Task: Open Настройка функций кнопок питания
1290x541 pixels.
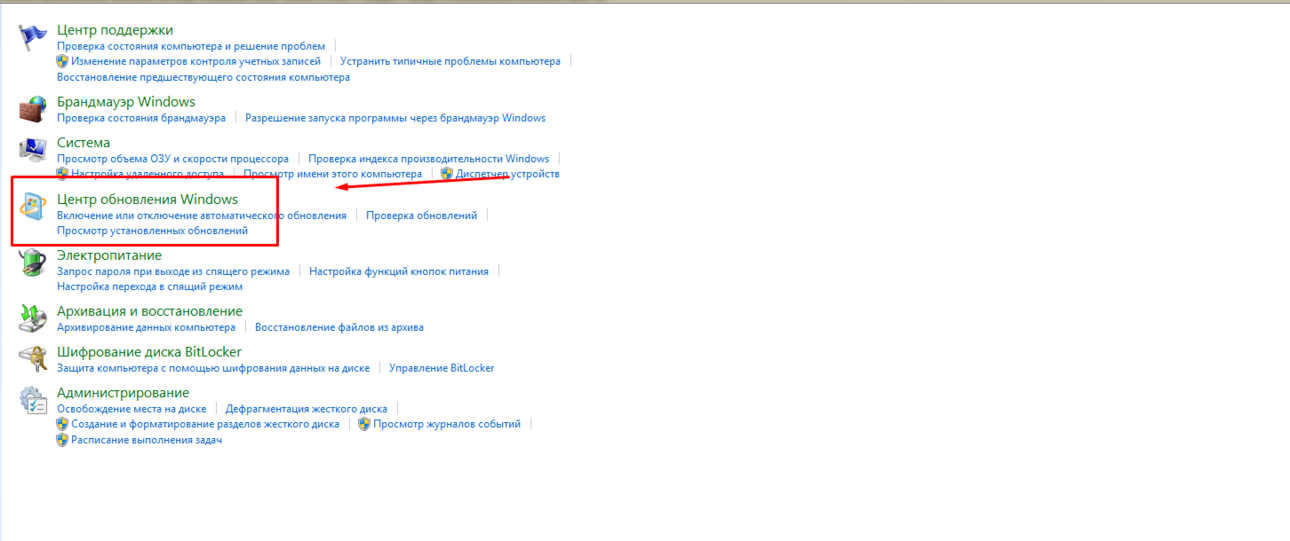Action: [399, 271]
